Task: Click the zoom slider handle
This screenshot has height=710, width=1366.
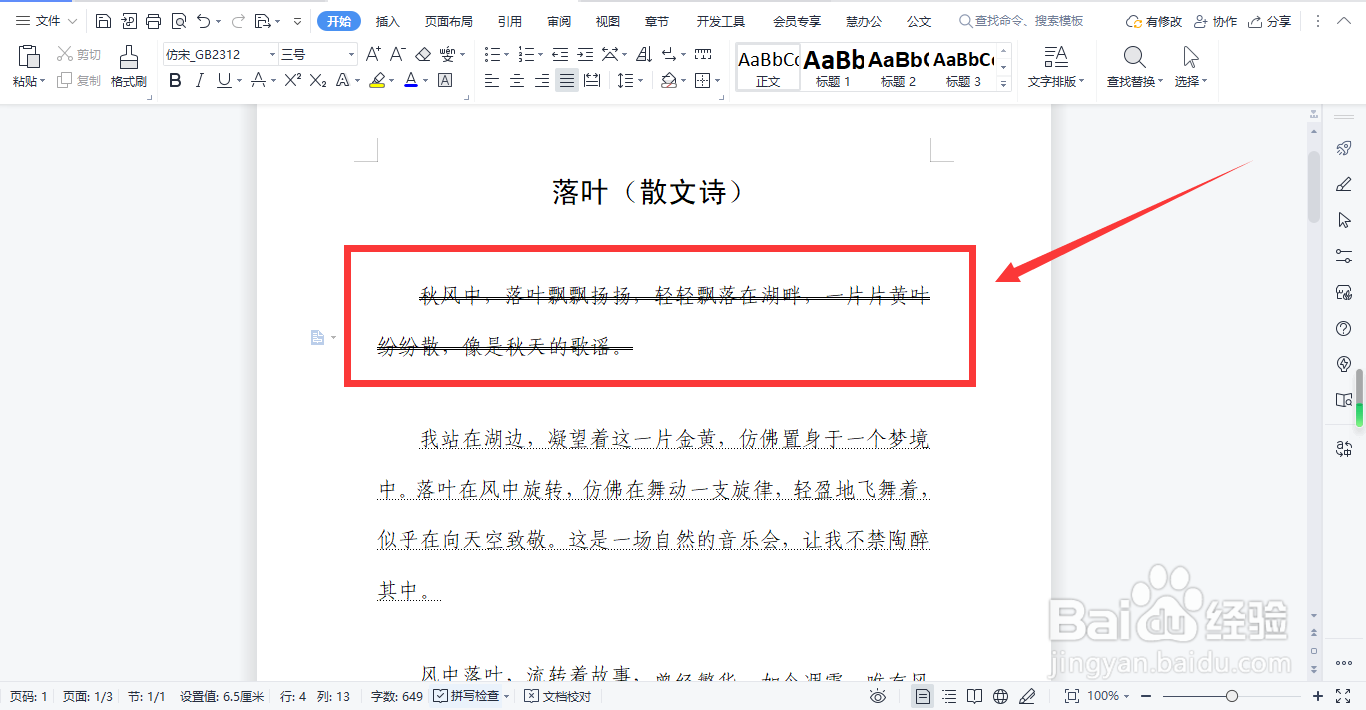Action: point(1232,696)
